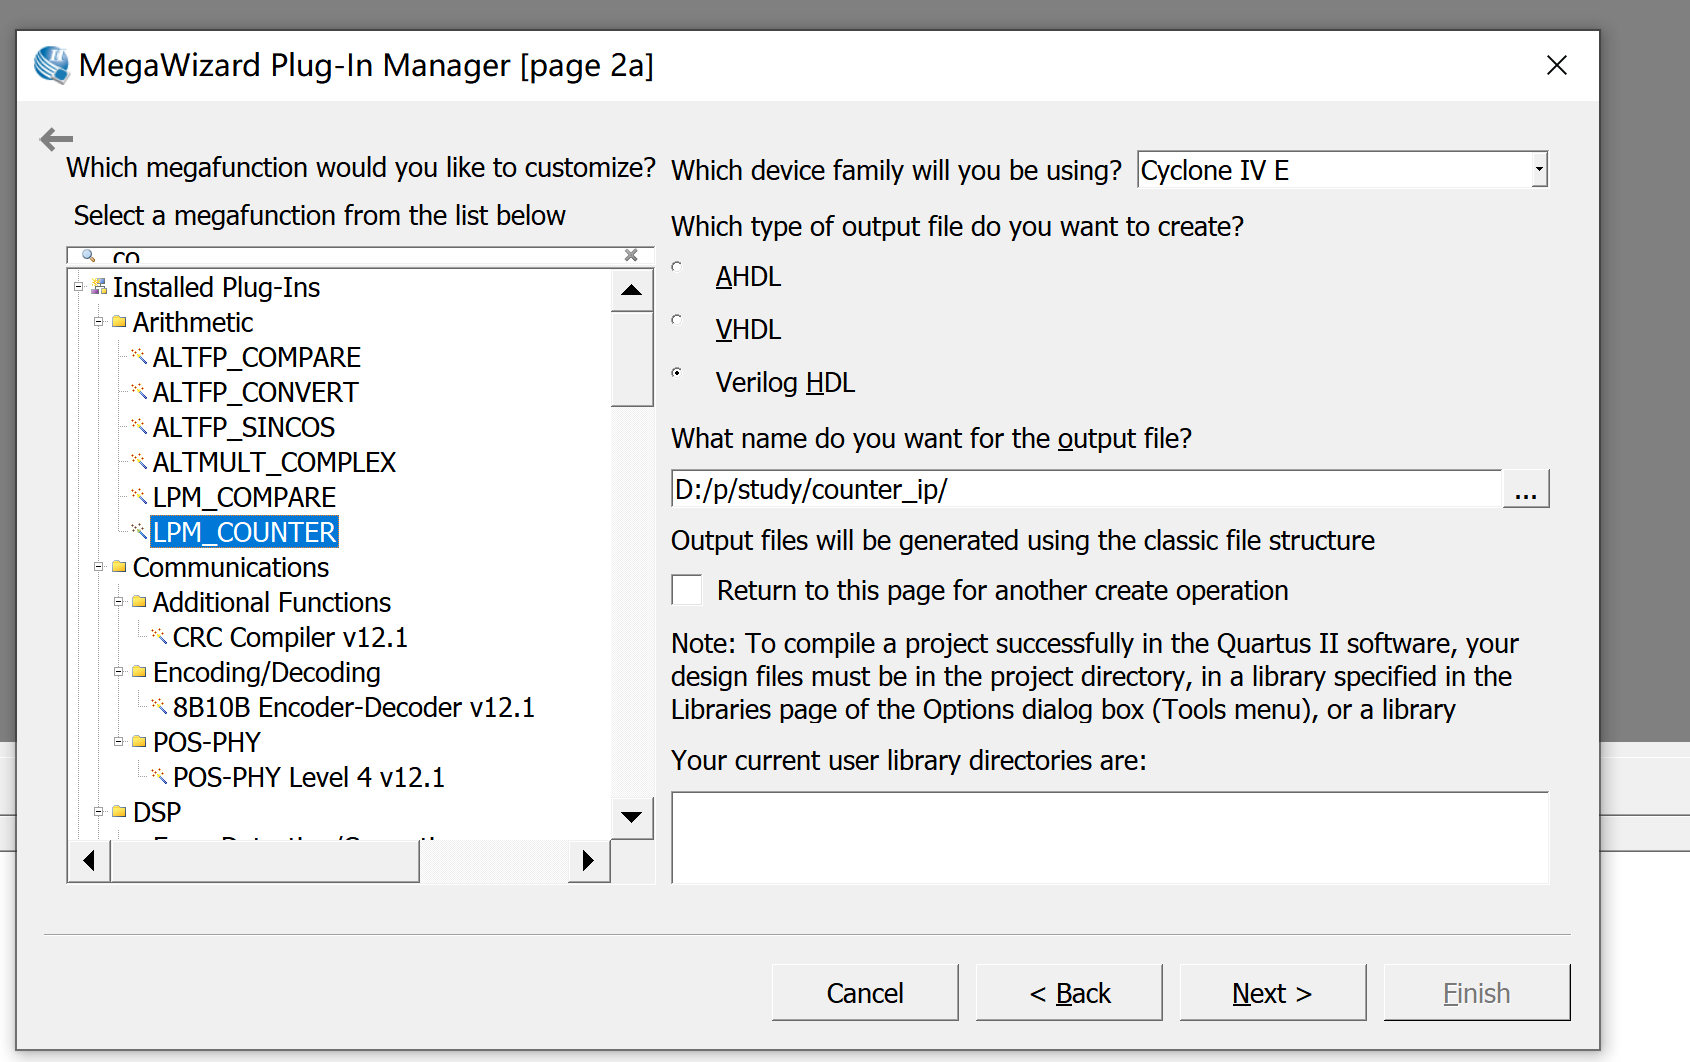Viewport: 1690px width, 1062px height.
Task: Select AHDL output file type
Action: [678, 267]
